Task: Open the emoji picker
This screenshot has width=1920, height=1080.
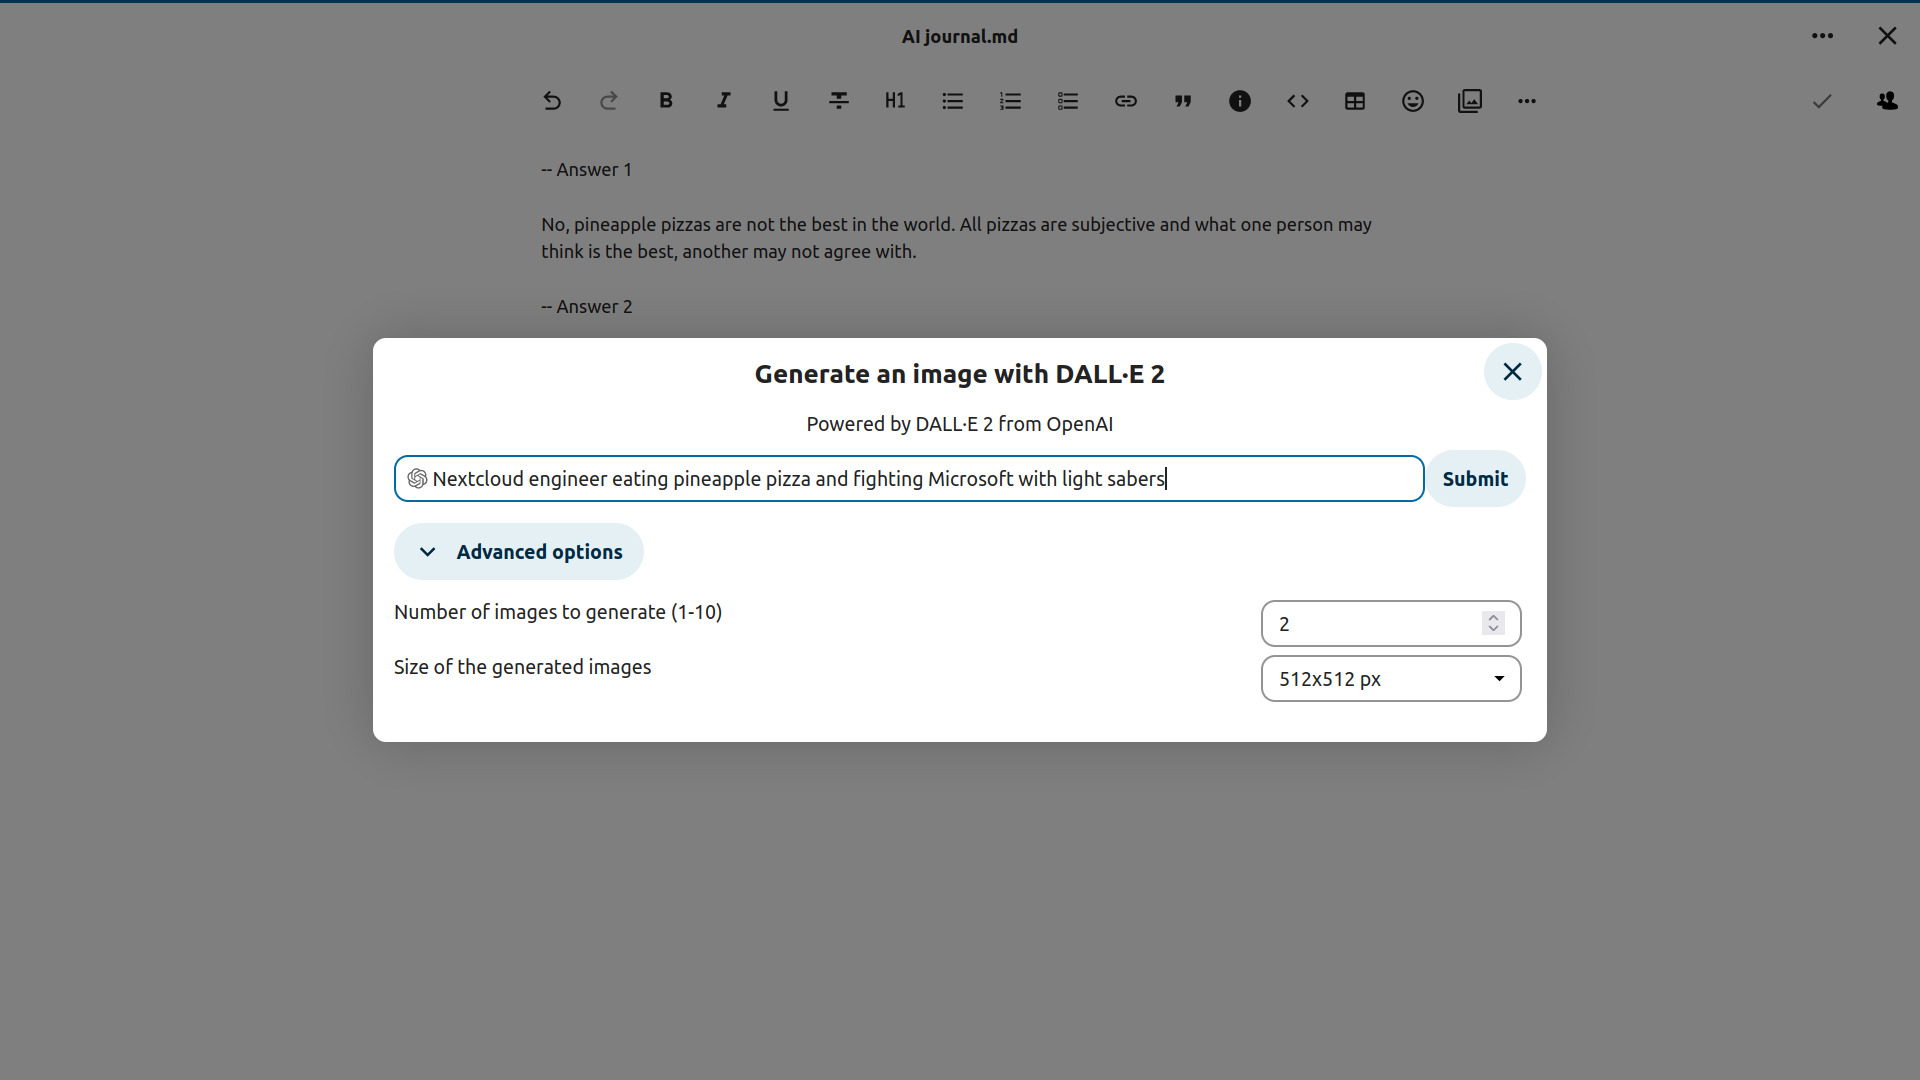Action: [1413, 101]
